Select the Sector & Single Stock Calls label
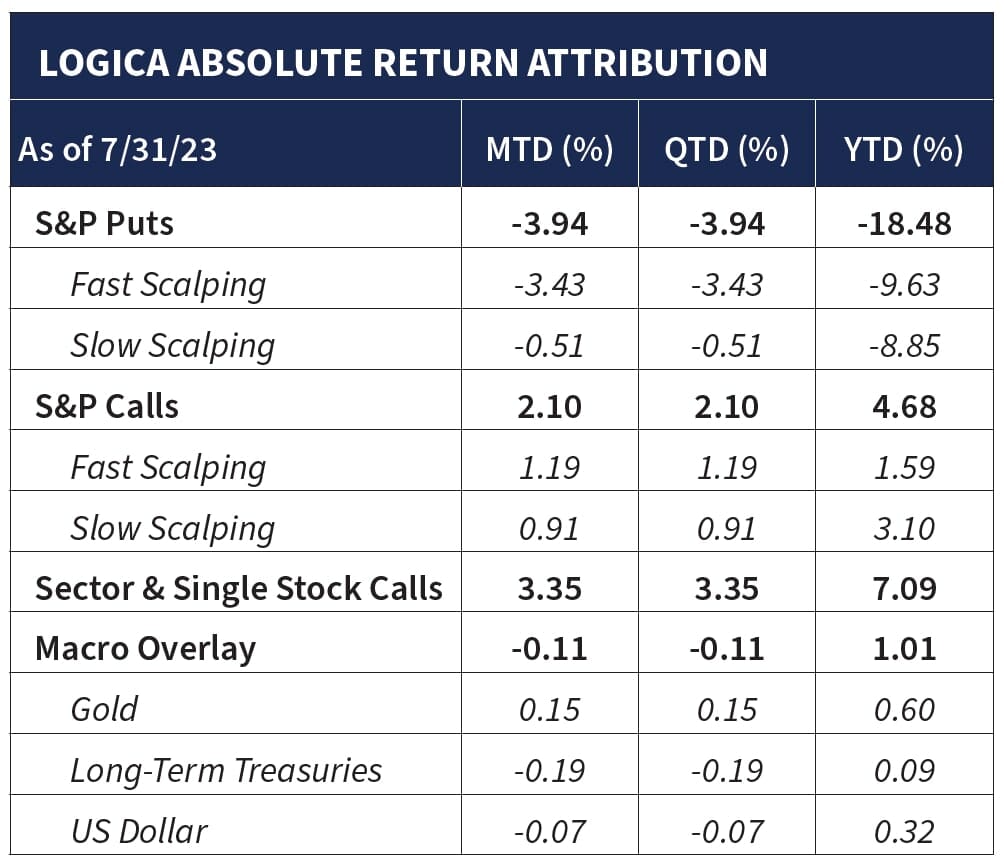1004x866 pixels. pyautogui.click(x=238, y=588)
